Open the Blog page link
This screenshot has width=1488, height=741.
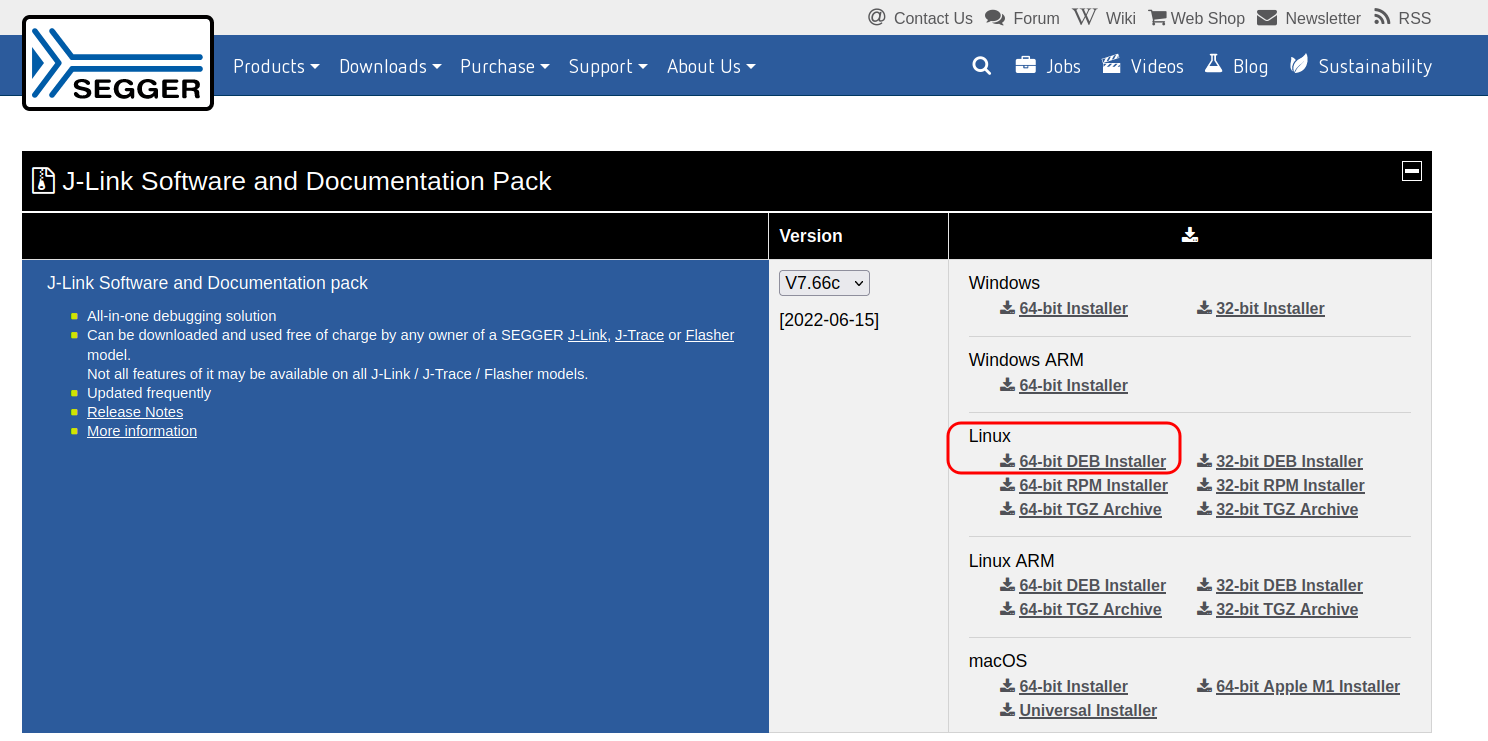click(1250, 66)
